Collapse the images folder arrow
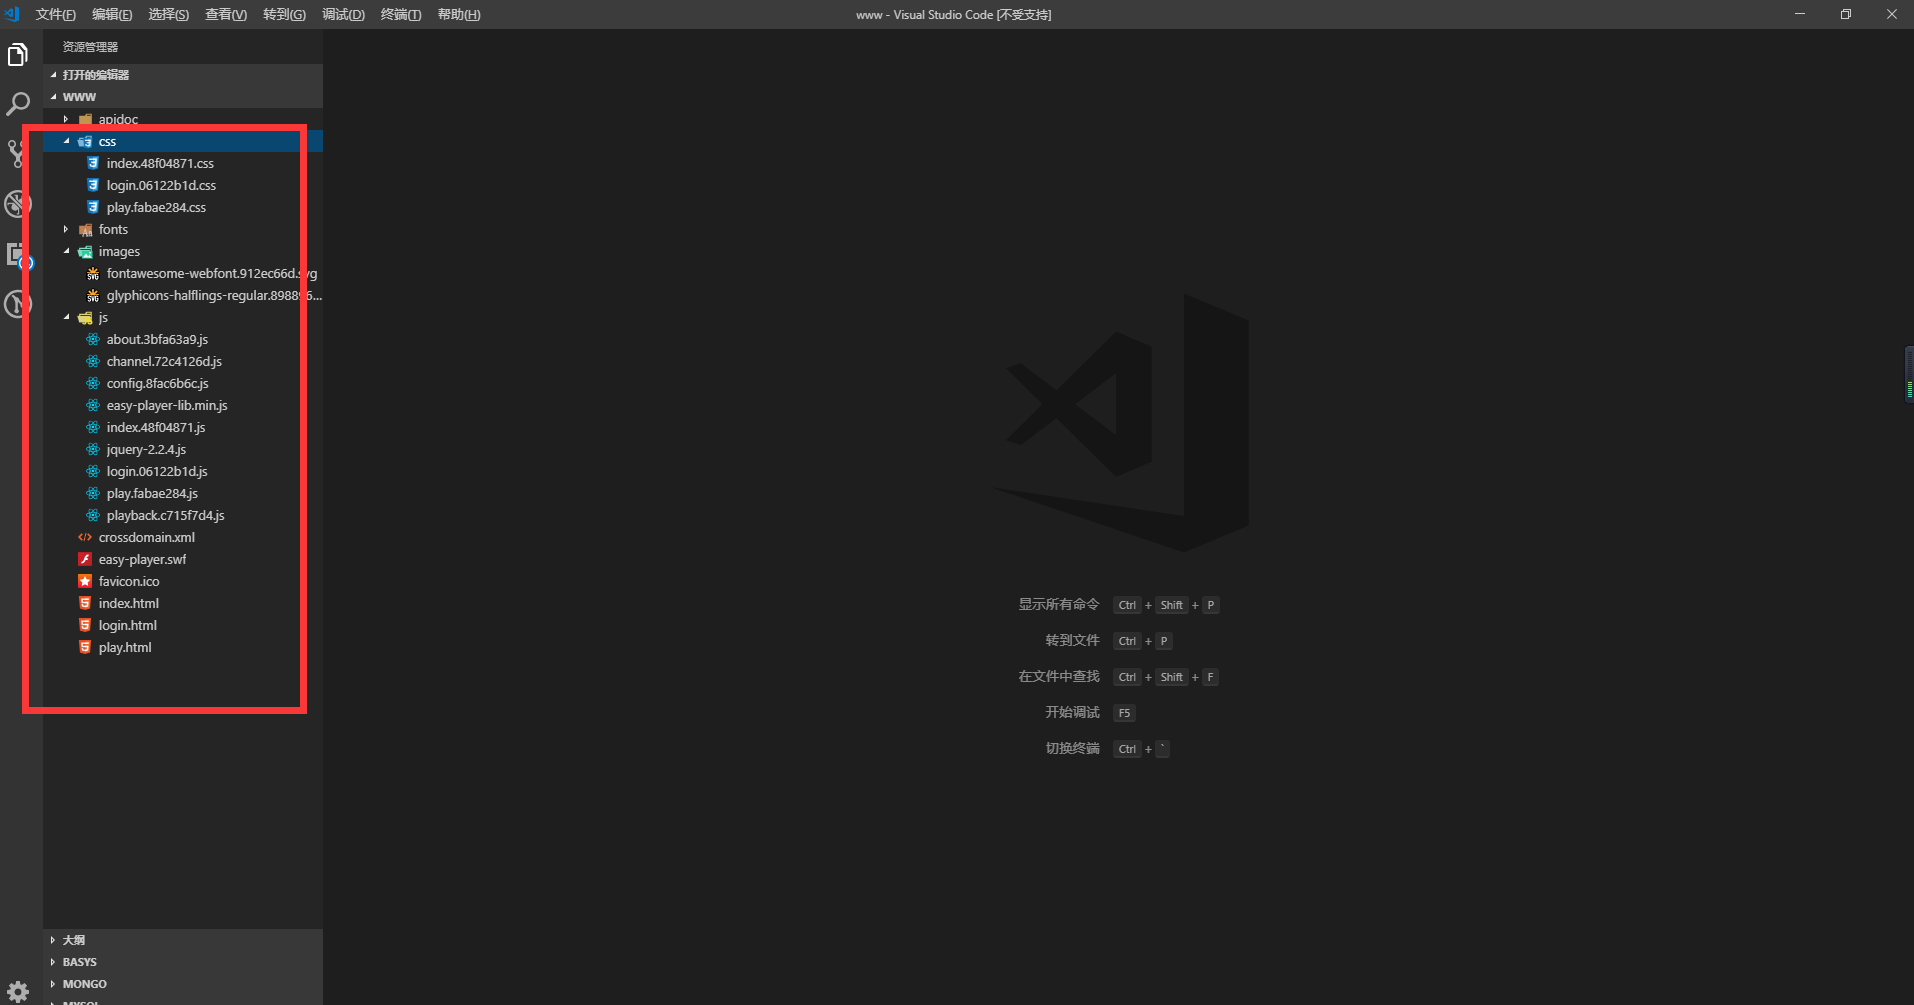The height and width of the screenshot is (1005, 1914). click(67, 251)
